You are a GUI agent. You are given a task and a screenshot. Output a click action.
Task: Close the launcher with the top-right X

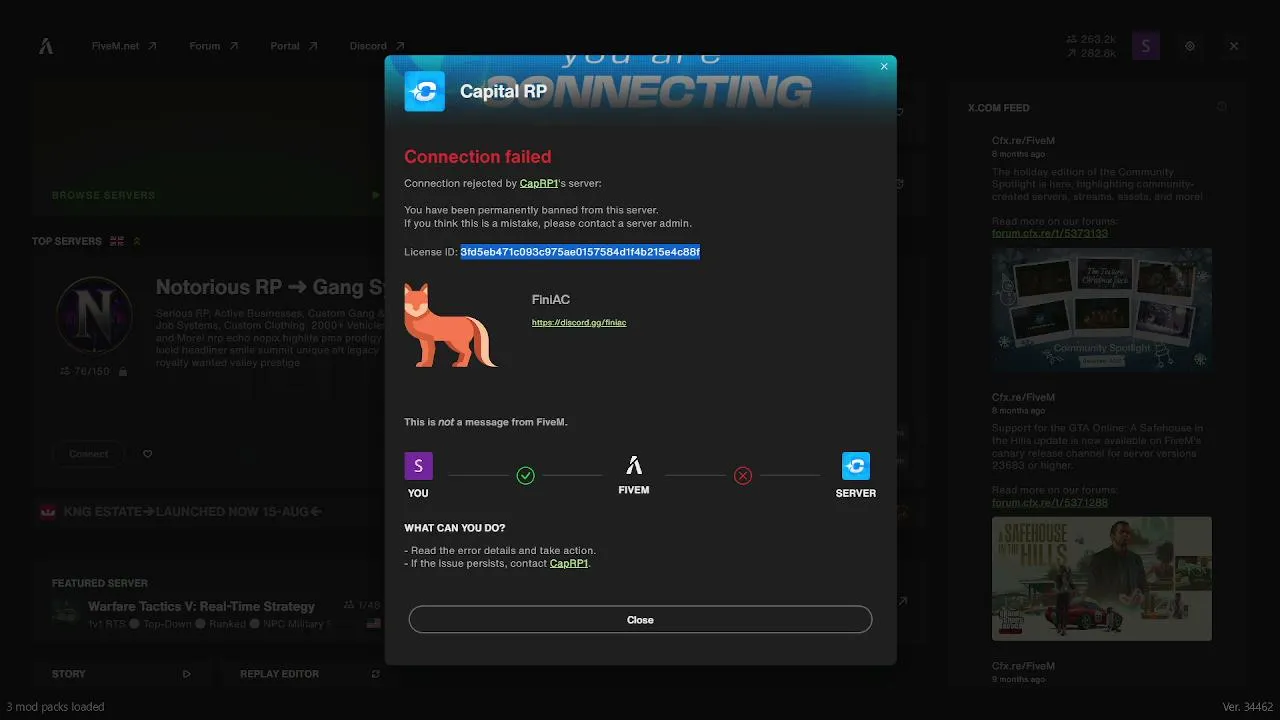pyautogui.click(x=1234, y=46)
